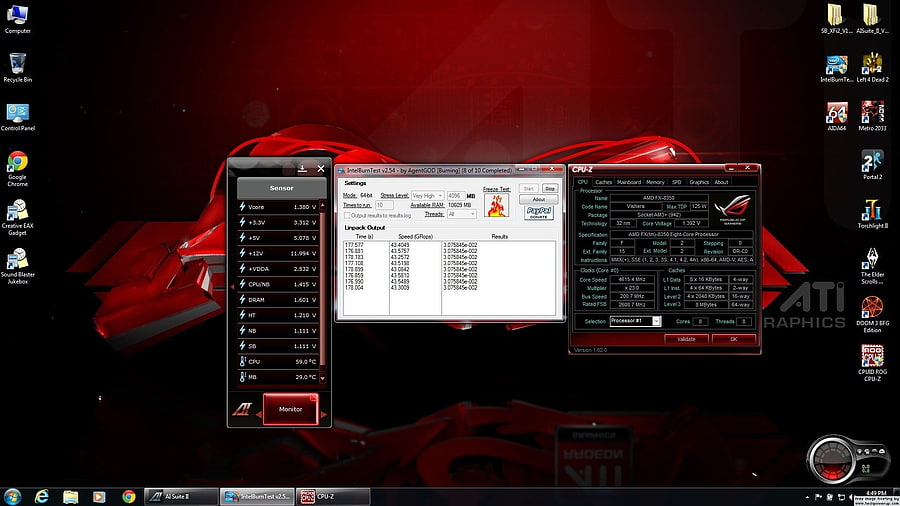The image size is (900, 506).
Task: Open the Computer desktop icon
Action: coord(17,19)
